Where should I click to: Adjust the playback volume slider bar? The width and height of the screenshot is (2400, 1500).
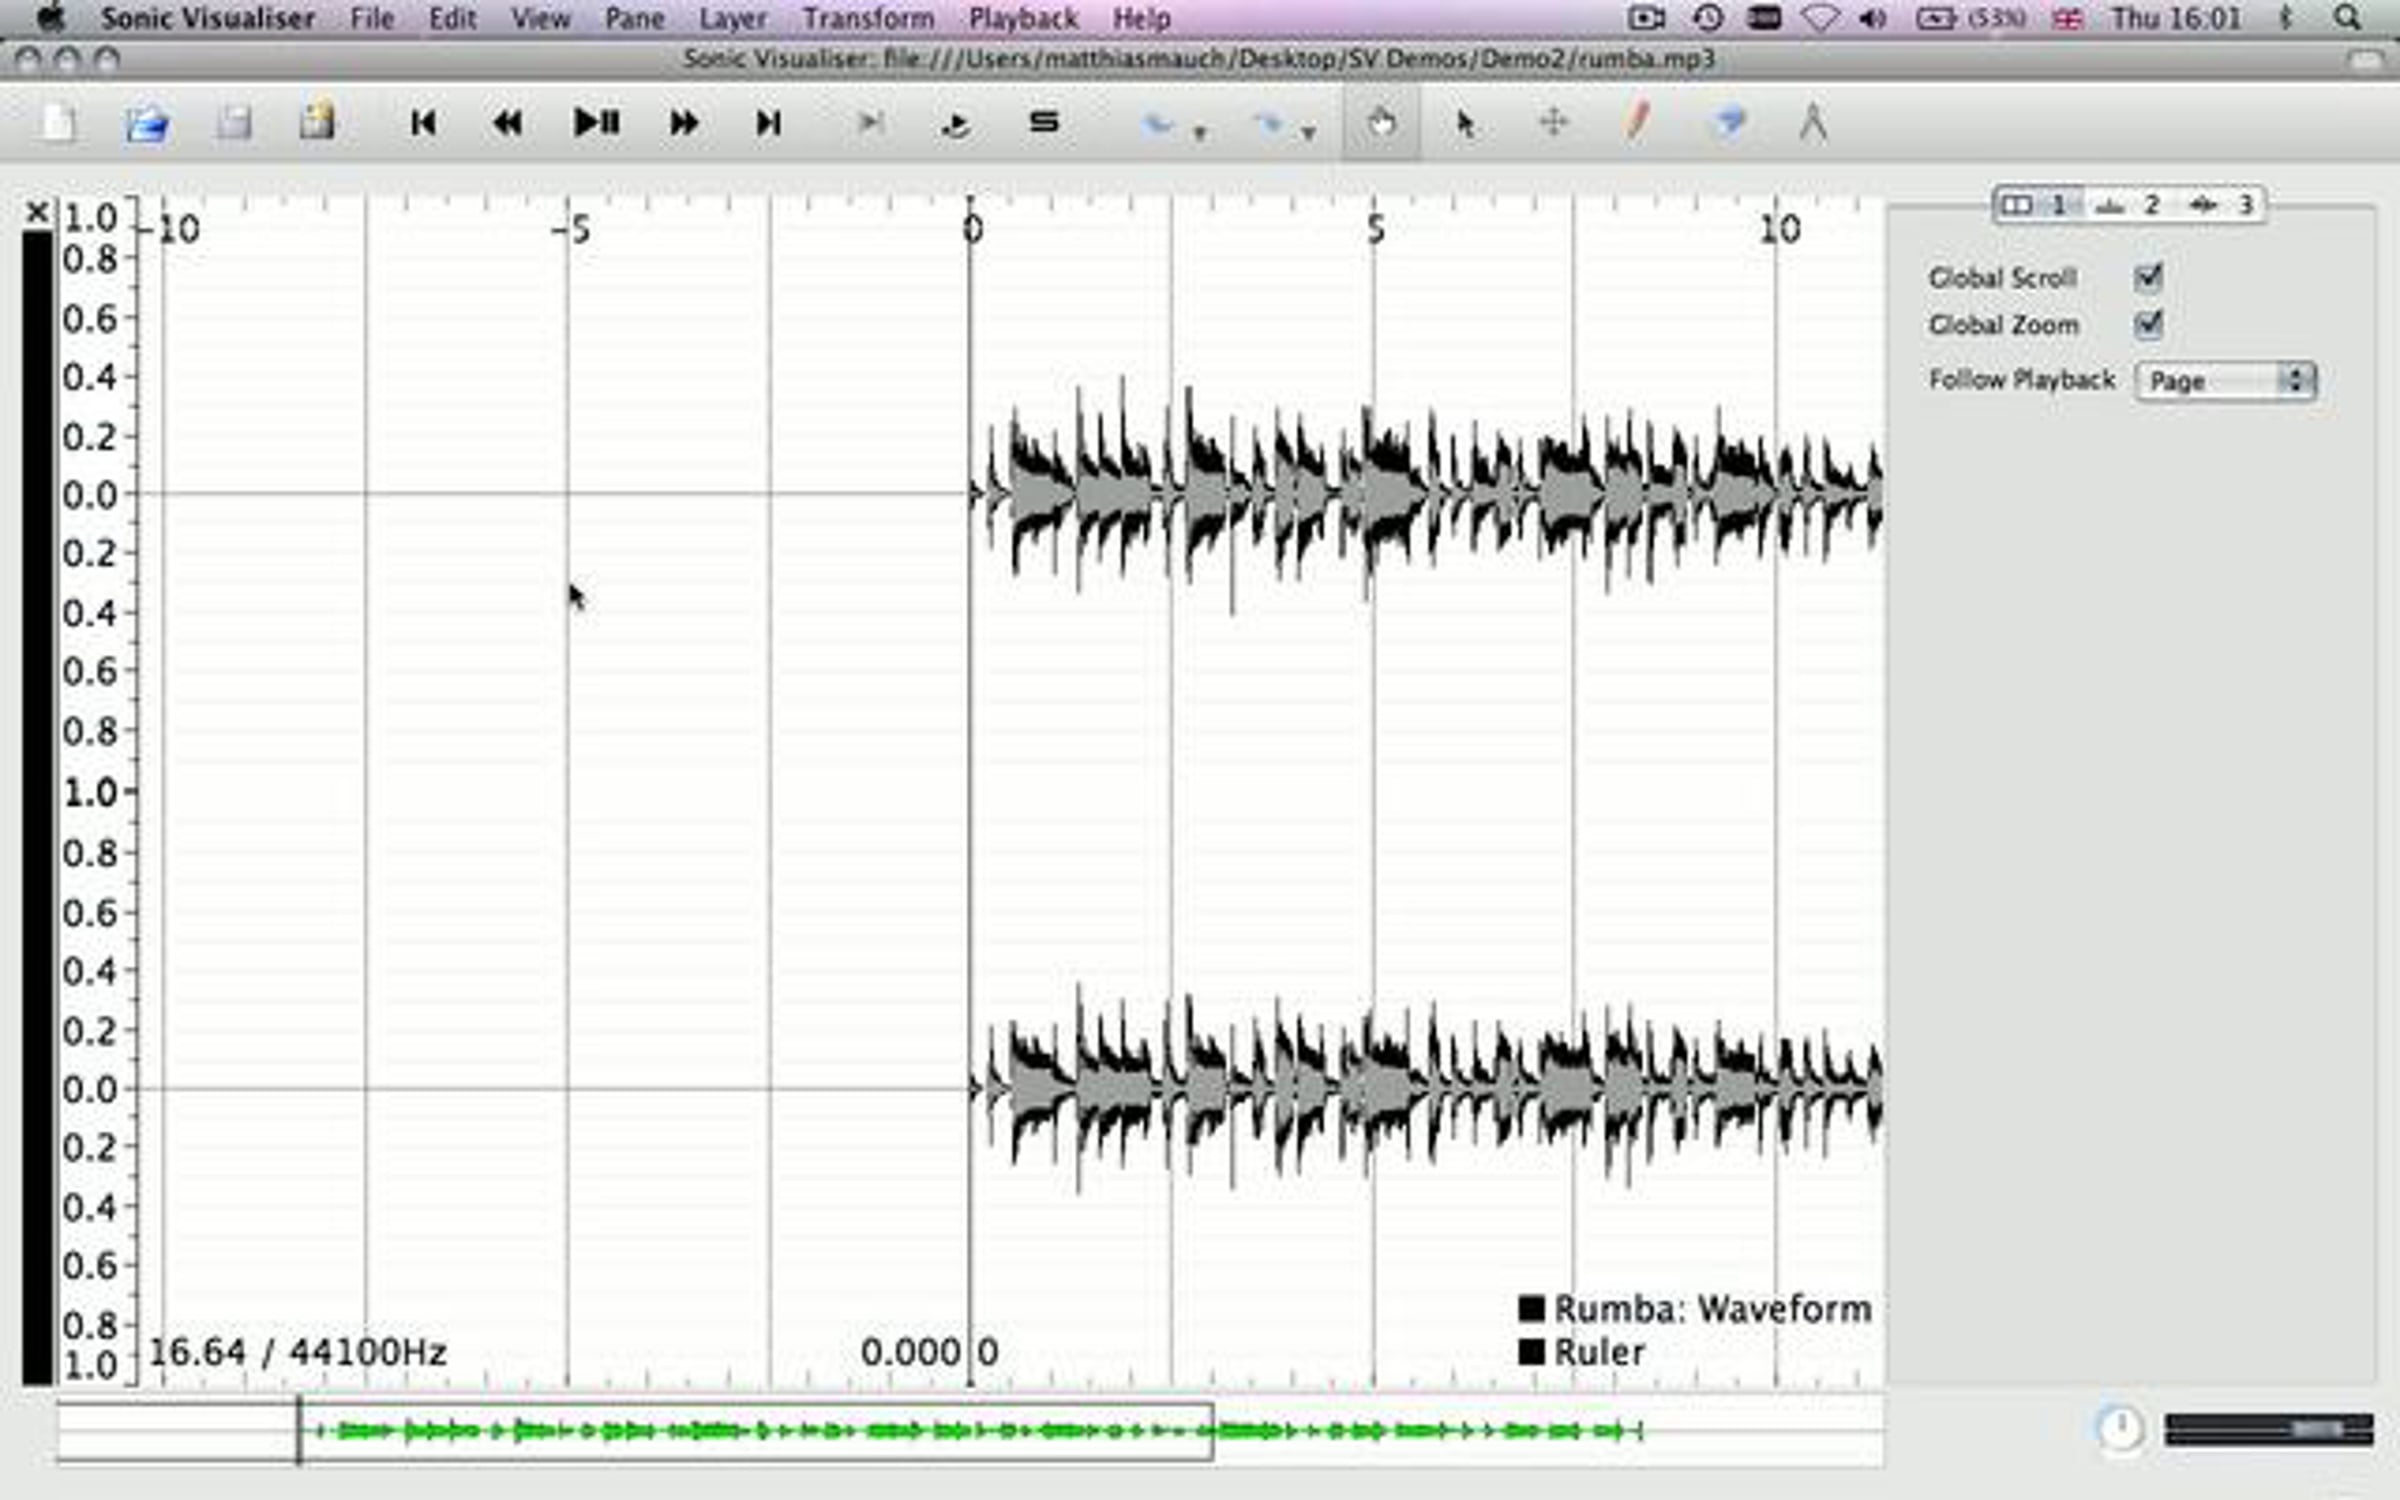[2268, 1429]
